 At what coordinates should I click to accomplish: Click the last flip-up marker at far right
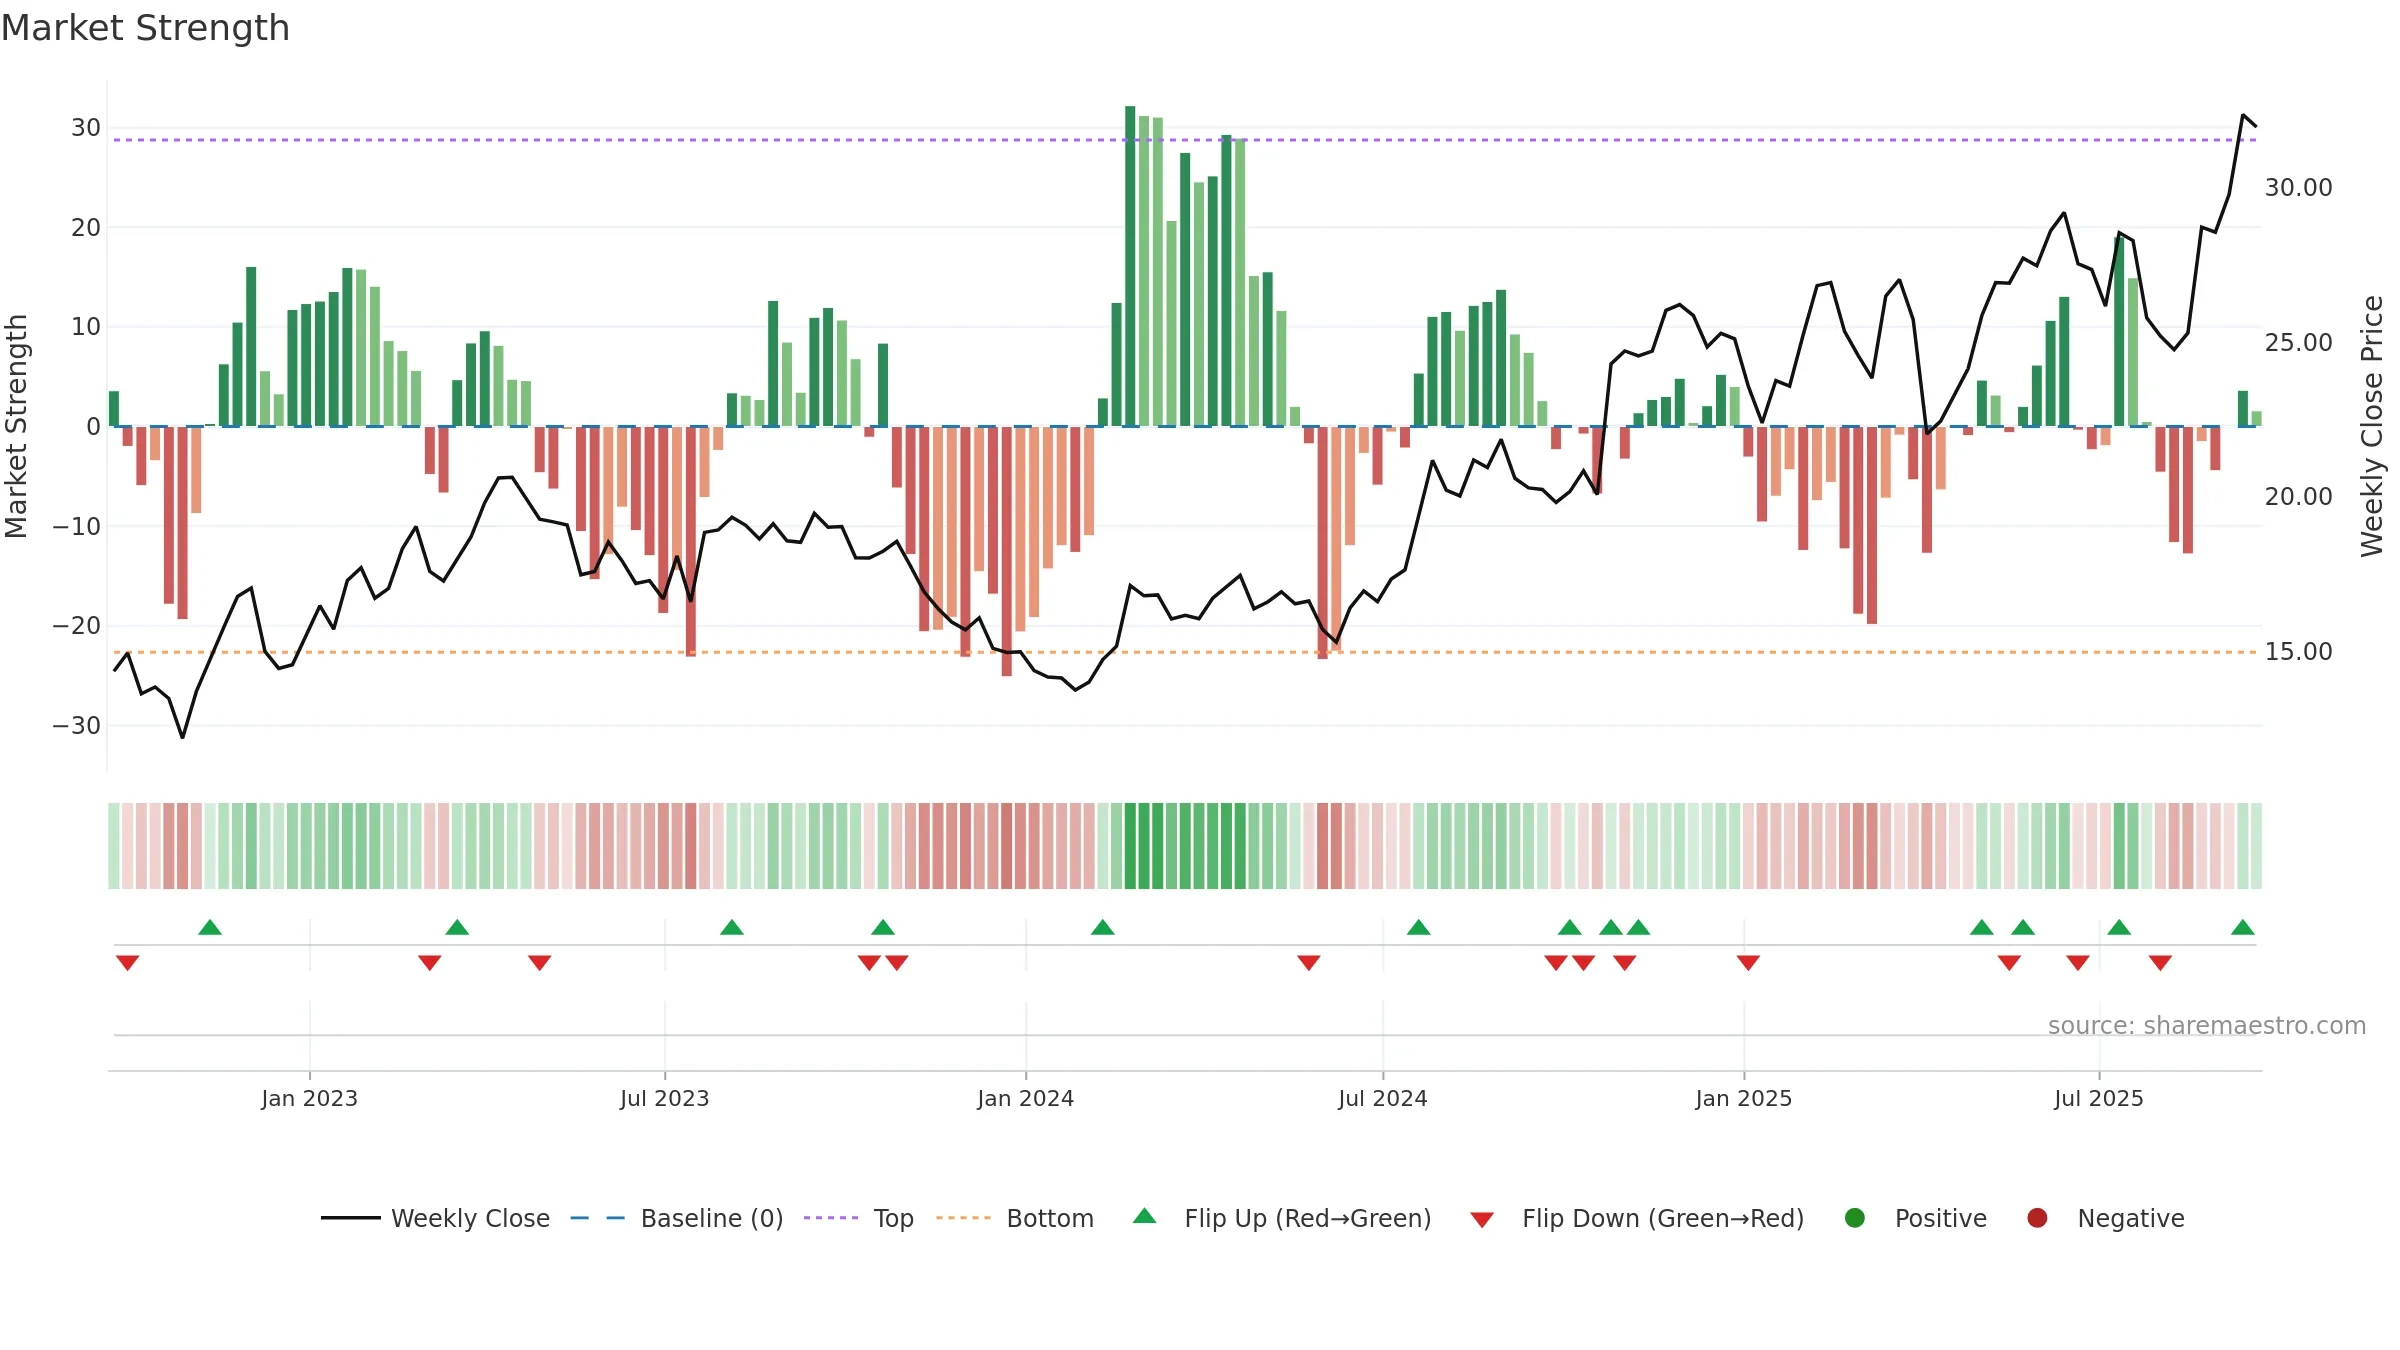tap(2243, 927)
